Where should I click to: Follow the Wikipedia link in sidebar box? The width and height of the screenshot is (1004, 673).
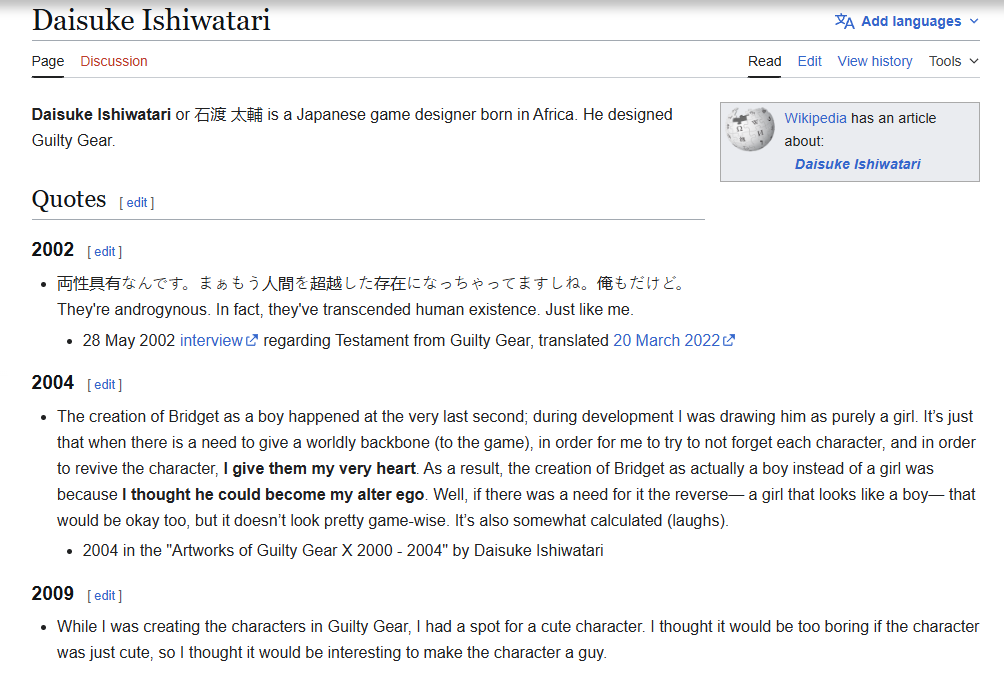(815, 118)
